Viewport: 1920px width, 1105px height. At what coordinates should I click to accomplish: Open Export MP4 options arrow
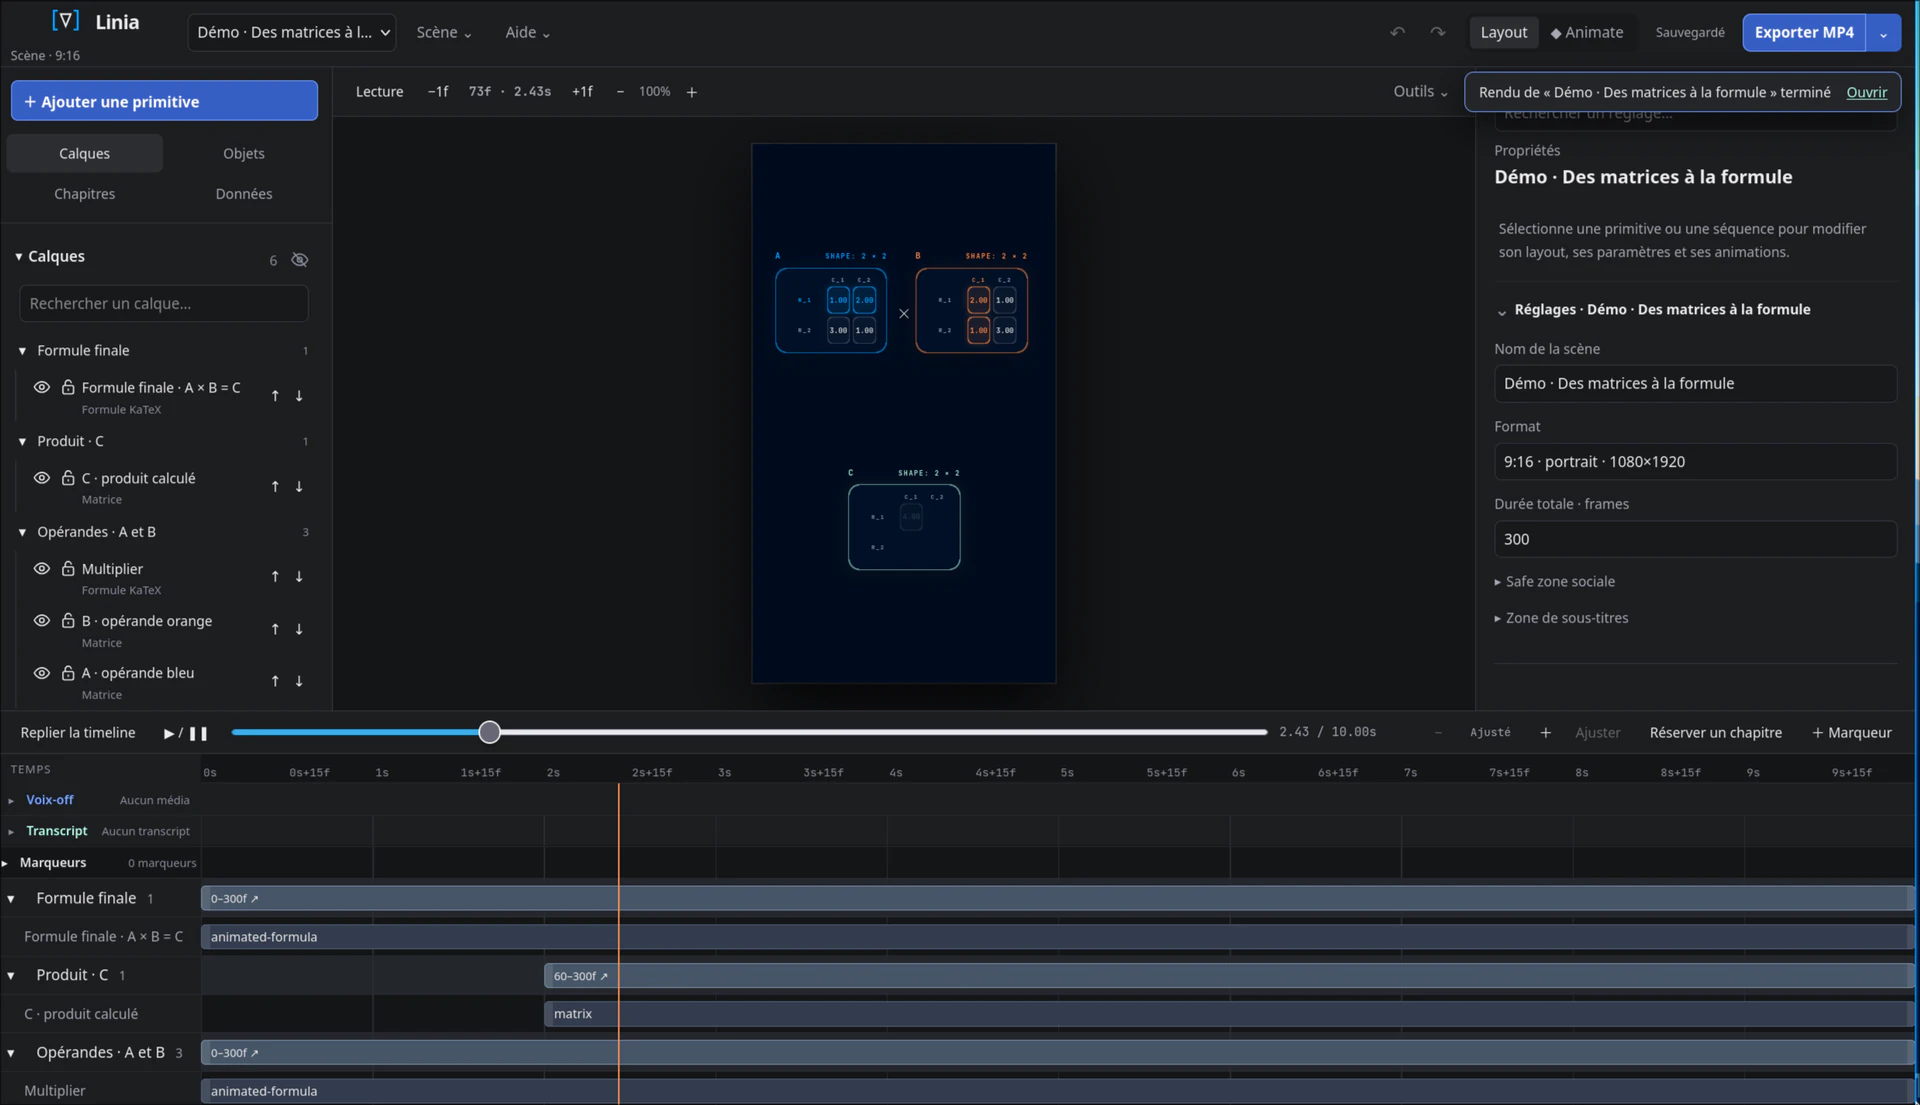pyautogui.click(x=1883, y=33)
